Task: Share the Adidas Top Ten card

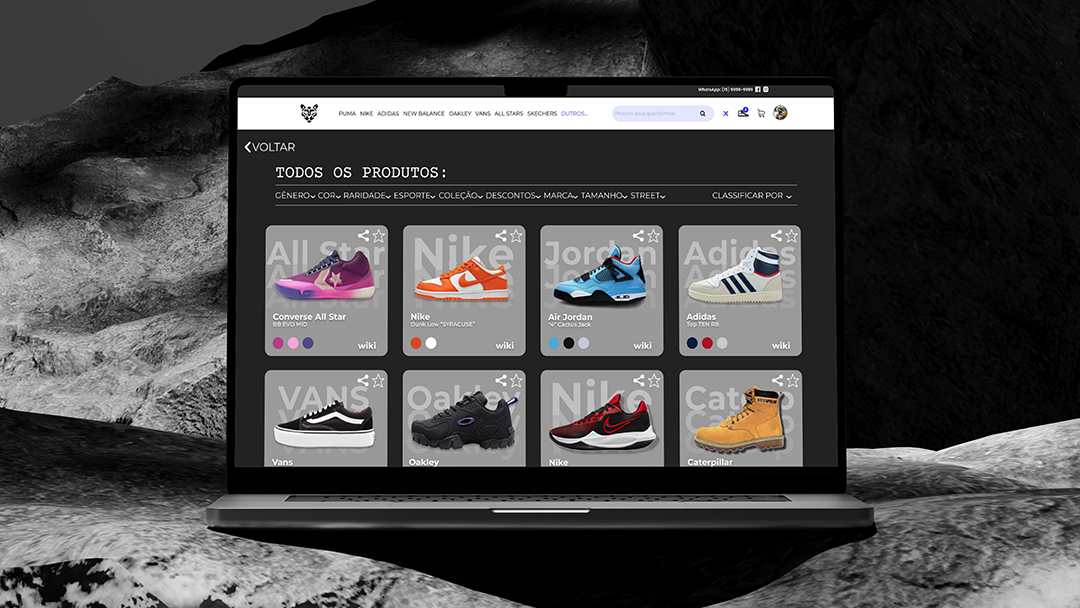Action: click(776, 235)
